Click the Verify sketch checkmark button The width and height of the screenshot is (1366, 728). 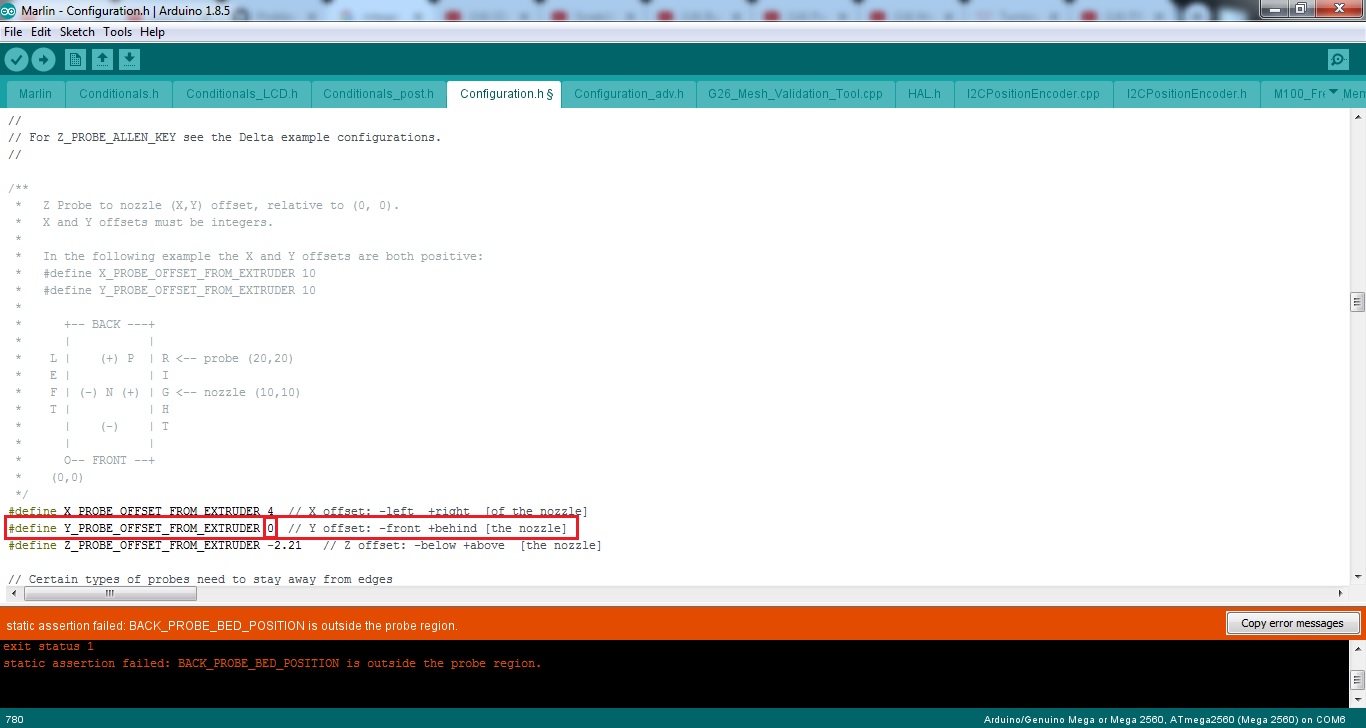tap(16, 60)
